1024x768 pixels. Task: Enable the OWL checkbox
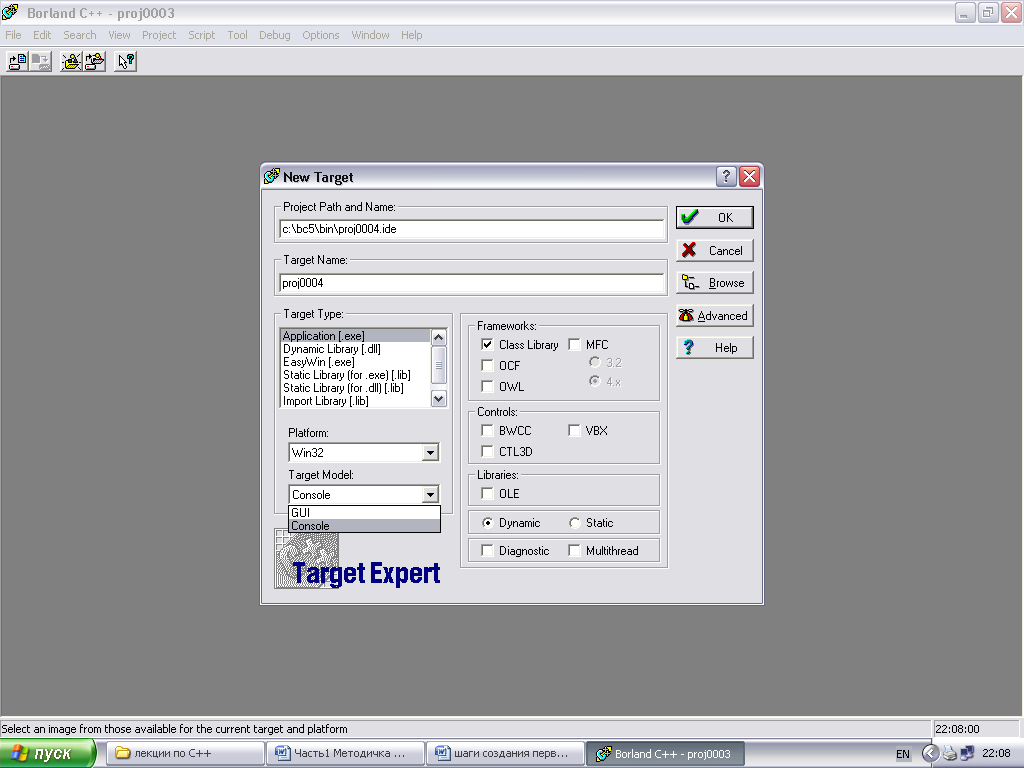click(x=487, y=386)
